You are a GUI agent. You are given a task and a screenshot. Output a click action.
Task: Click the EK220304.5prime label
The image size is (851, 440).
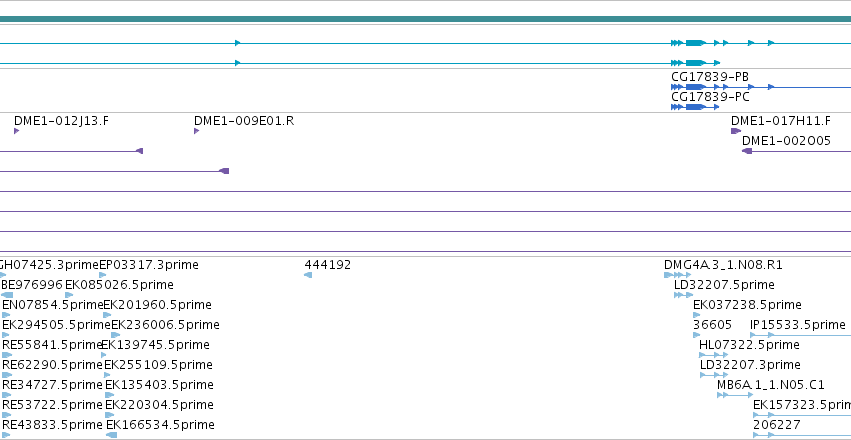click(159, 405)
